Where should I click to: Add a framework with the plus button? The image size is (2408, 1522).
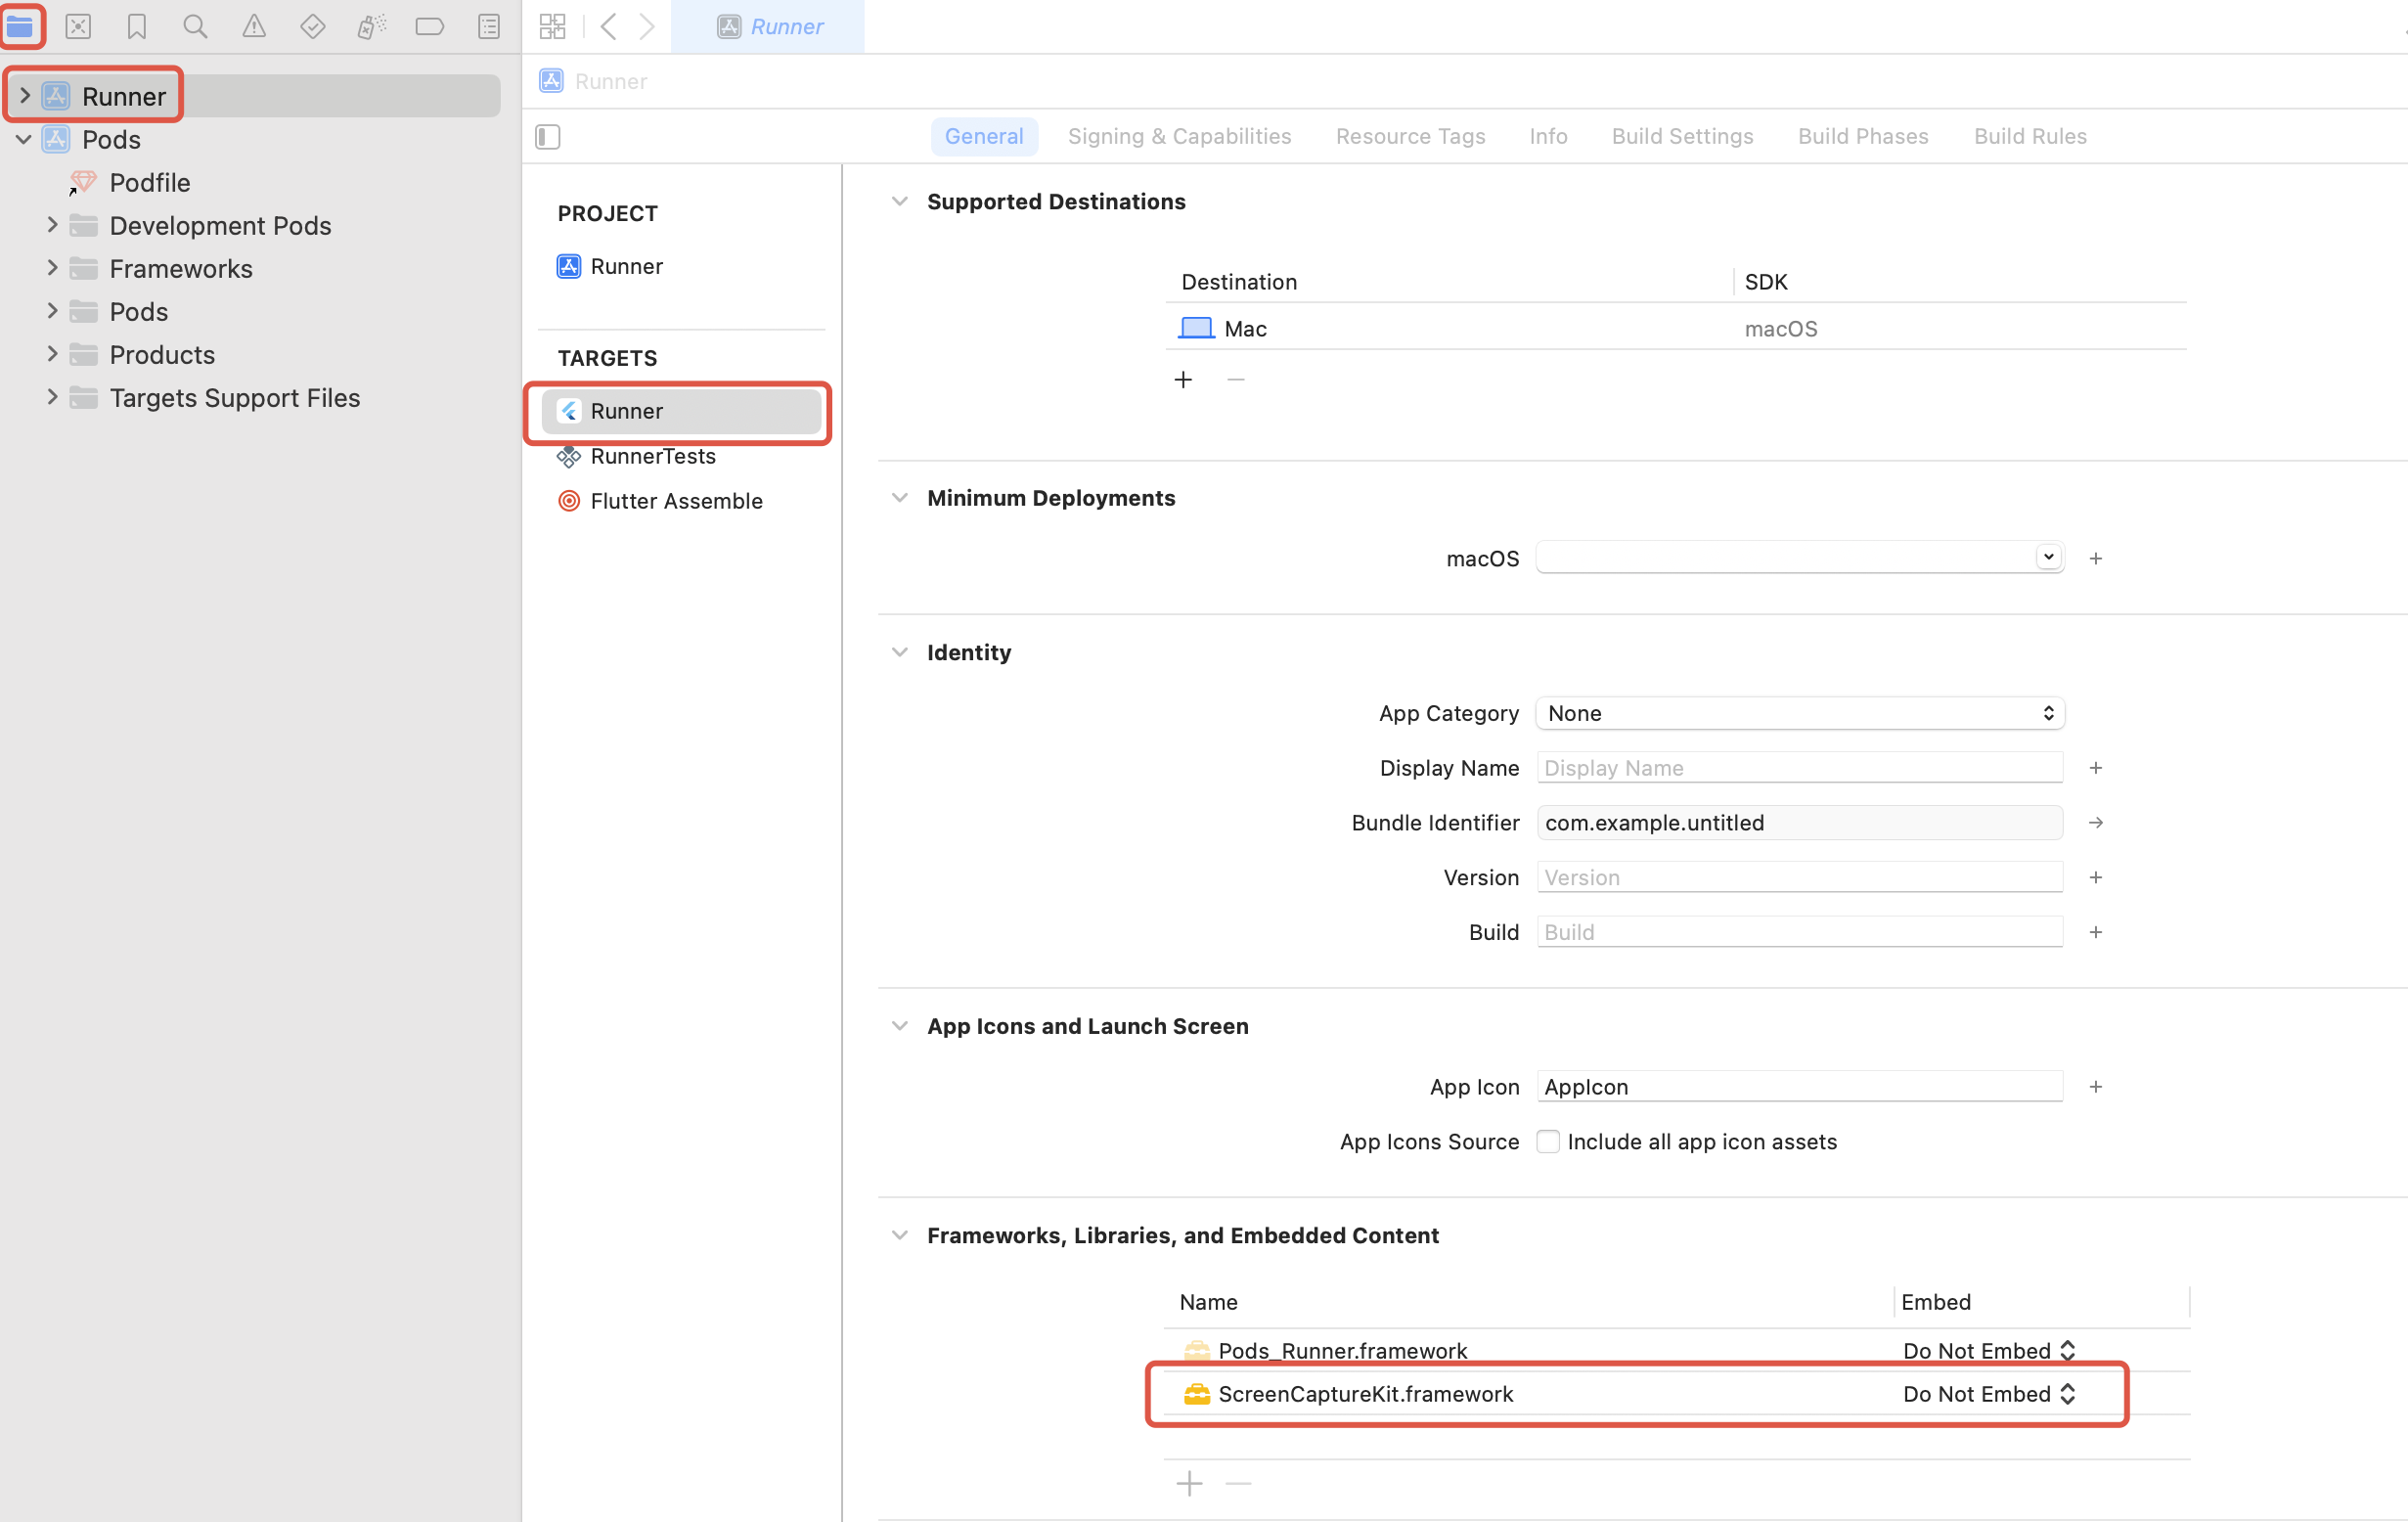point(1189,1483)
